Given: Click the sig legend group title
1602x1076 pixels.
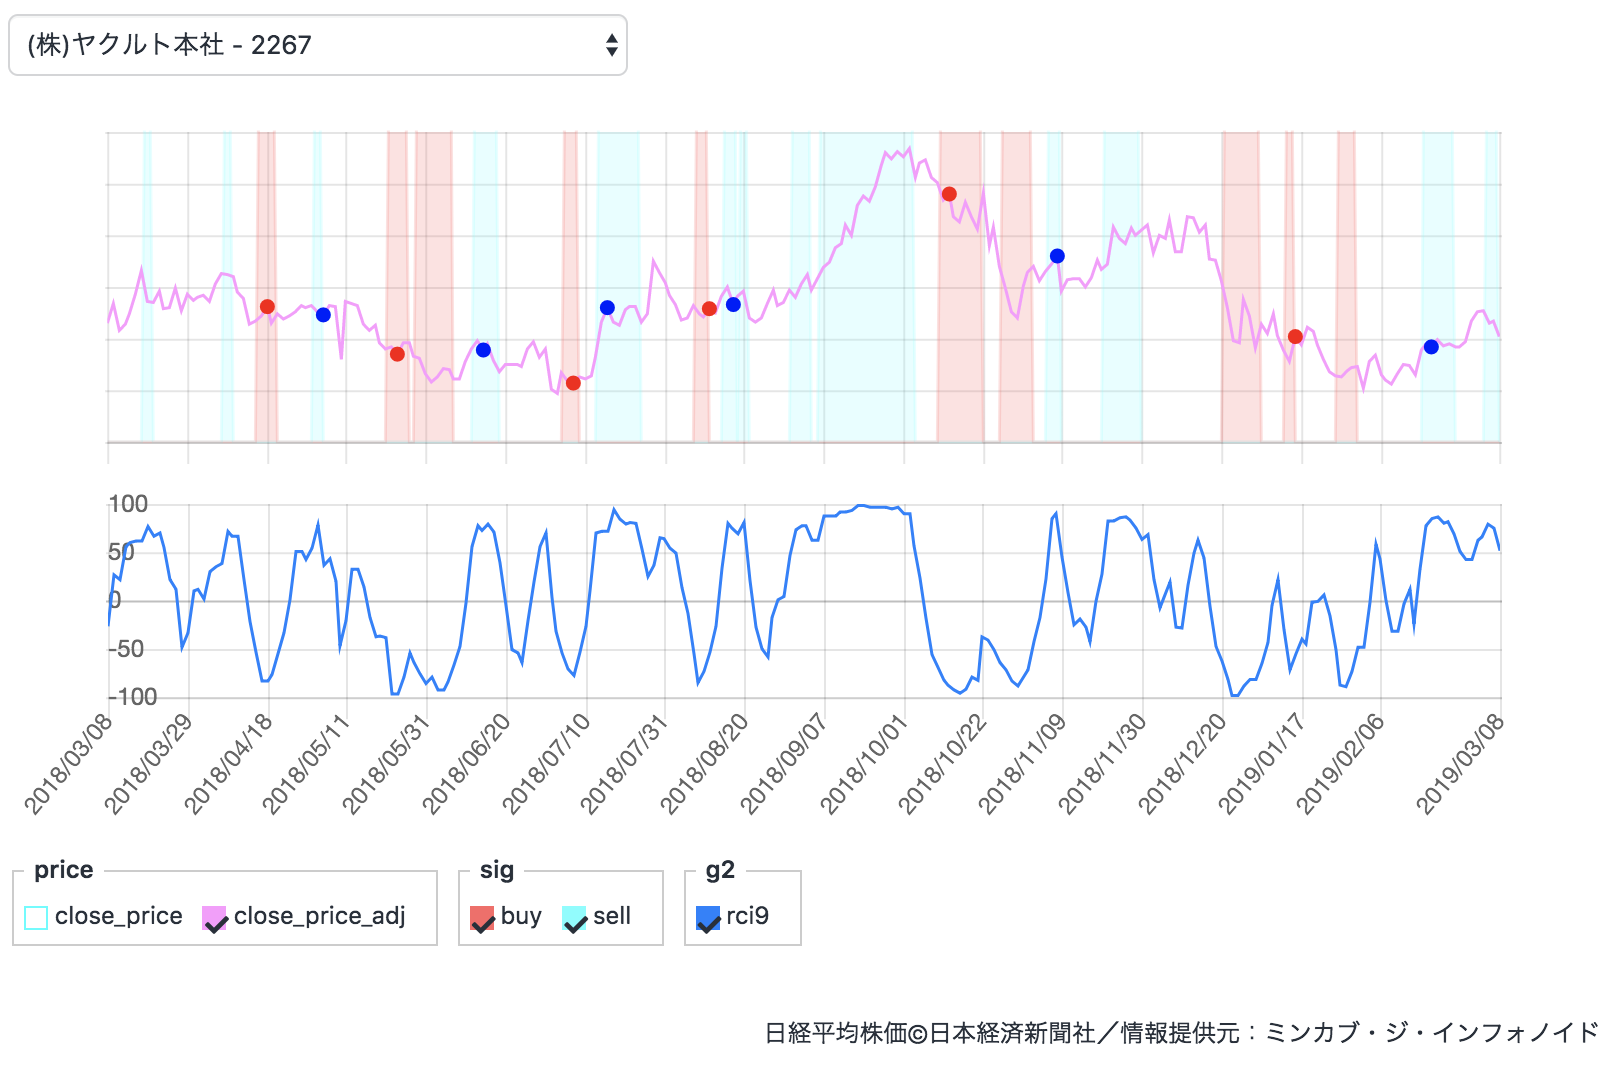Looking at the screenshot, I should [x=497, y=870].
